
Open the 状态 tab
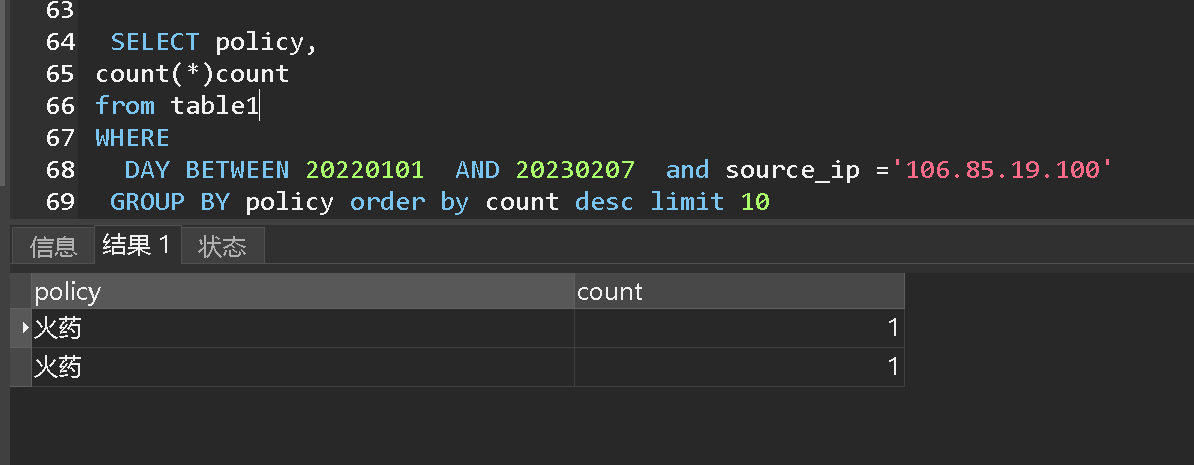point(222,246)
